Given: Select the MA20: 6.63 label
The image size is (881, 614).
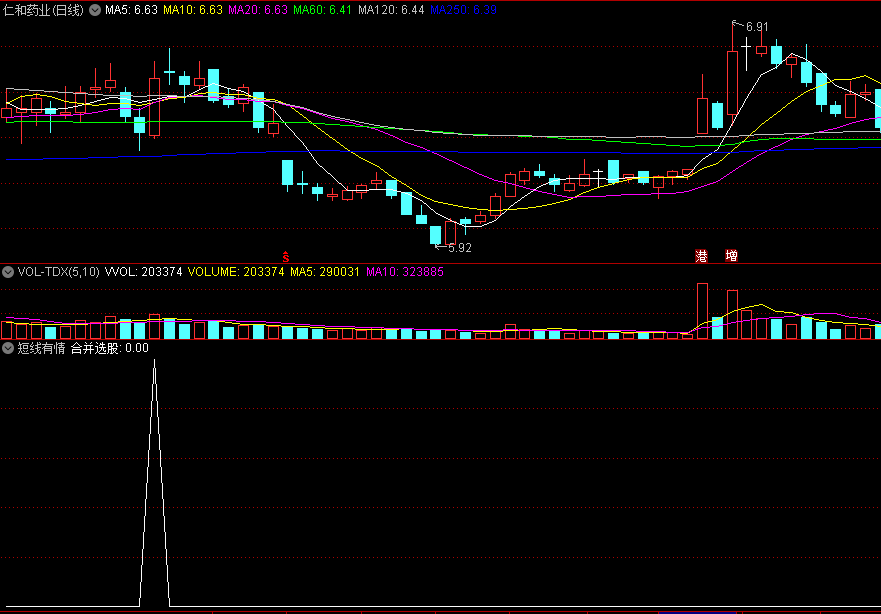Looking at the screenshot, I should 258,10.
